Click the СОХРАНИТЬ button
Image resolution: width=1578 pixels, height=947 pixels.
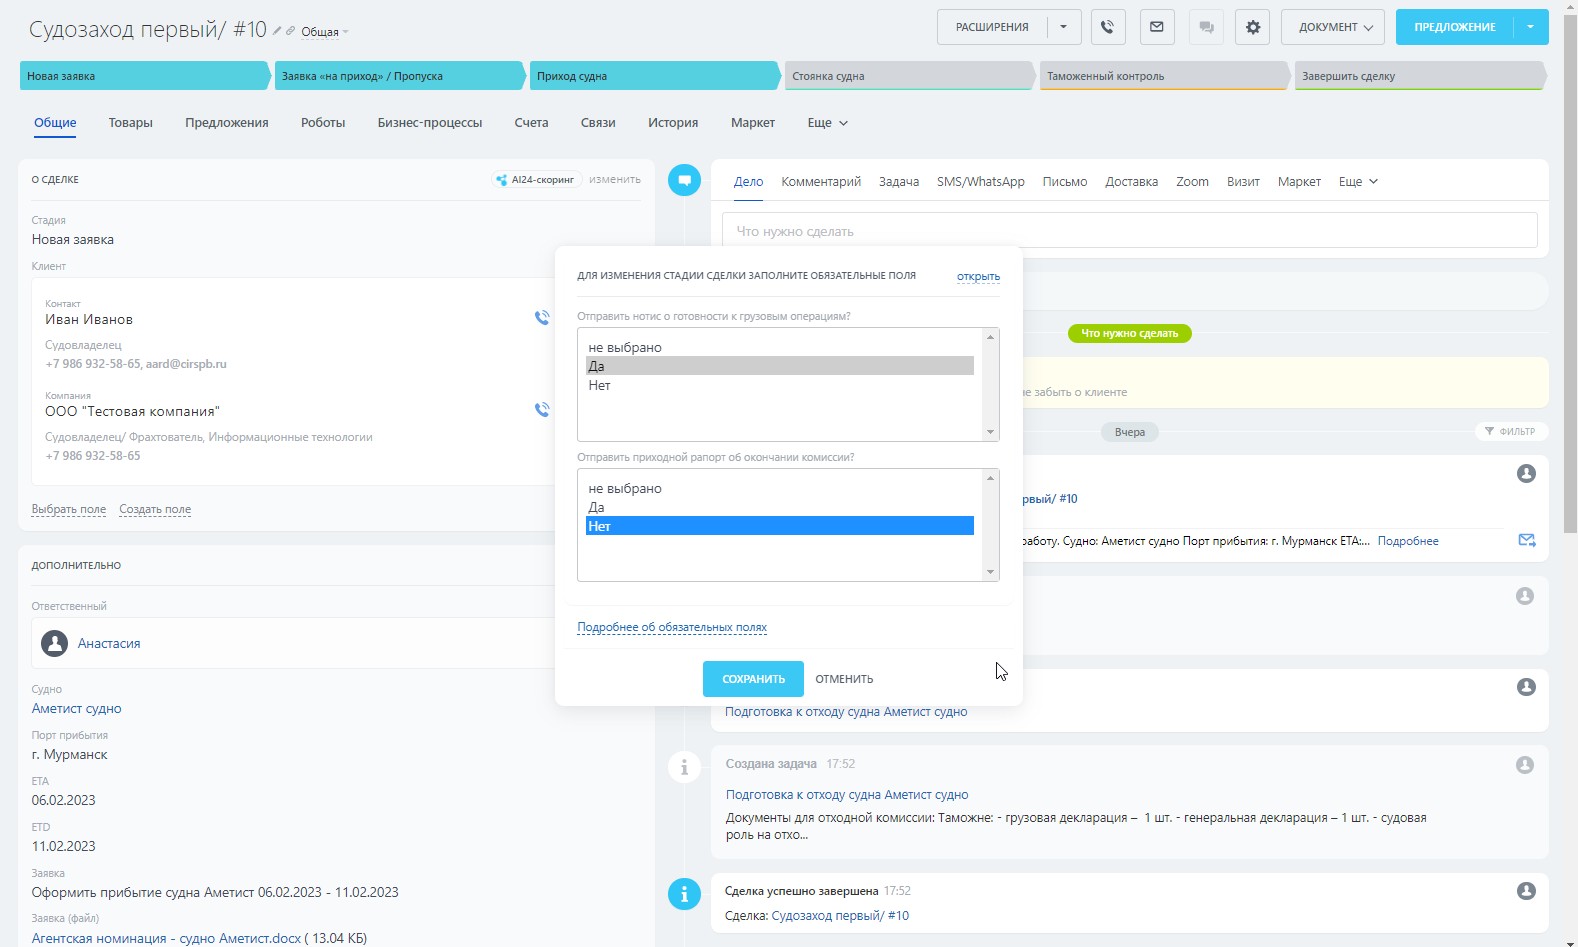coord(753,679)
